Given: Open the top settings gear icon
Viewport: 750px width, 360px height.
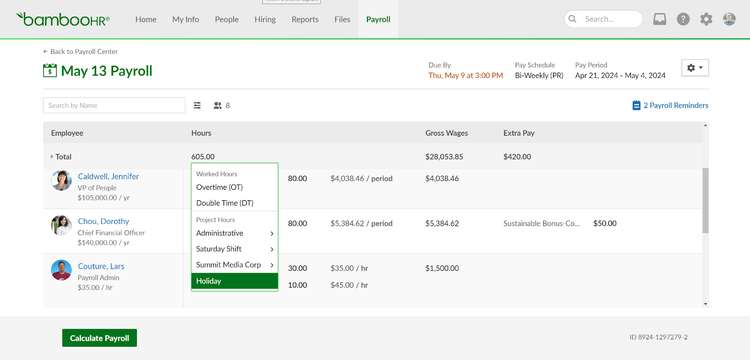Looking at the screenshot, I should (x=706, y=19).
